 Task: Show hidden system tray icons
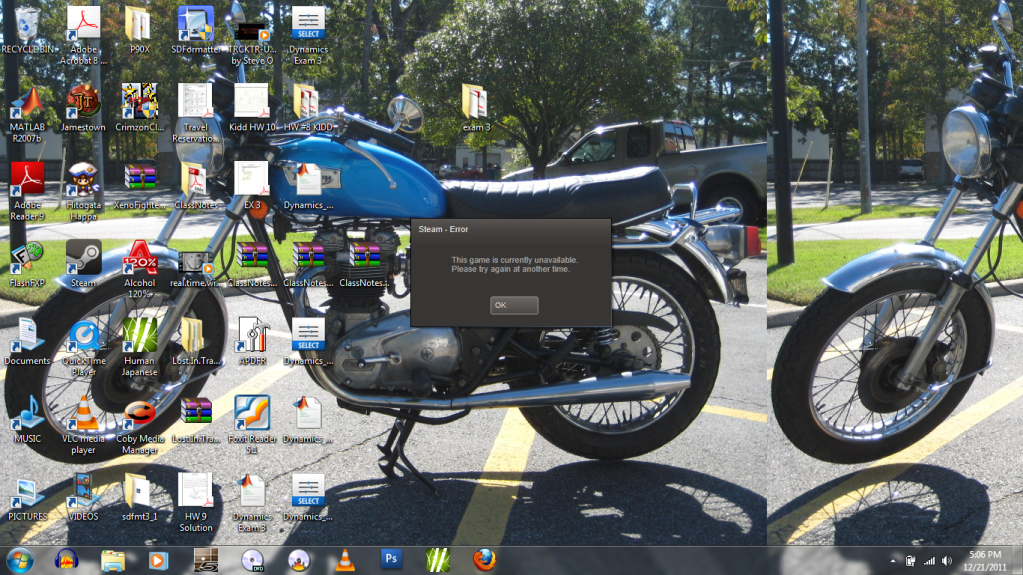point(893,561)
